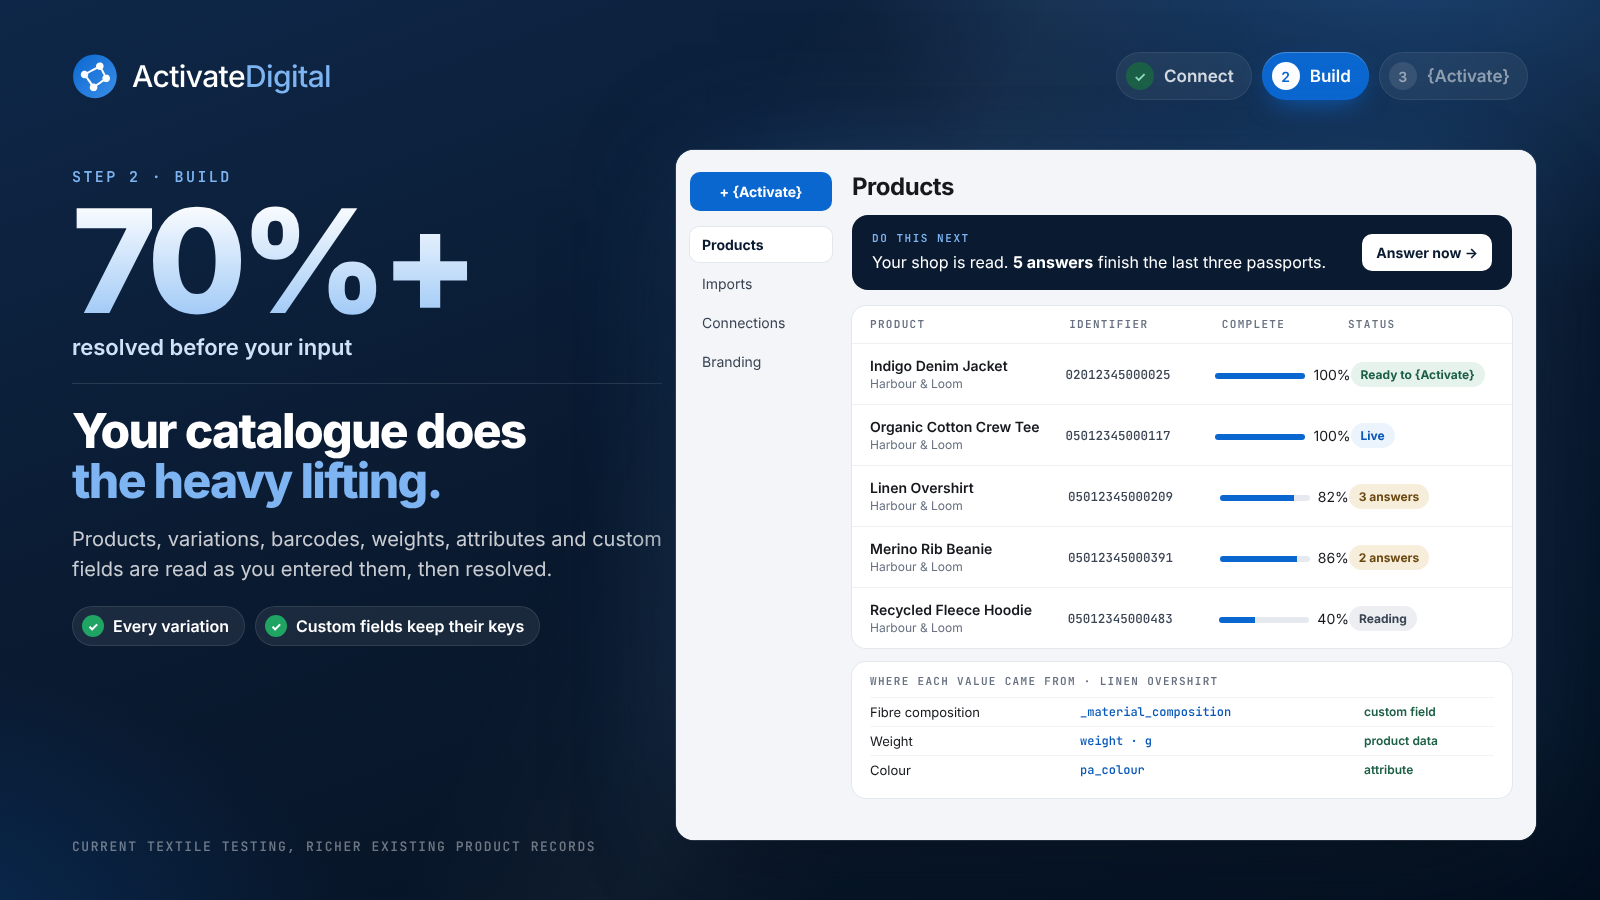This screenshot has height=900, width=1600.
Task: Click the 70%+ headline figure
Action: [271, 262]
